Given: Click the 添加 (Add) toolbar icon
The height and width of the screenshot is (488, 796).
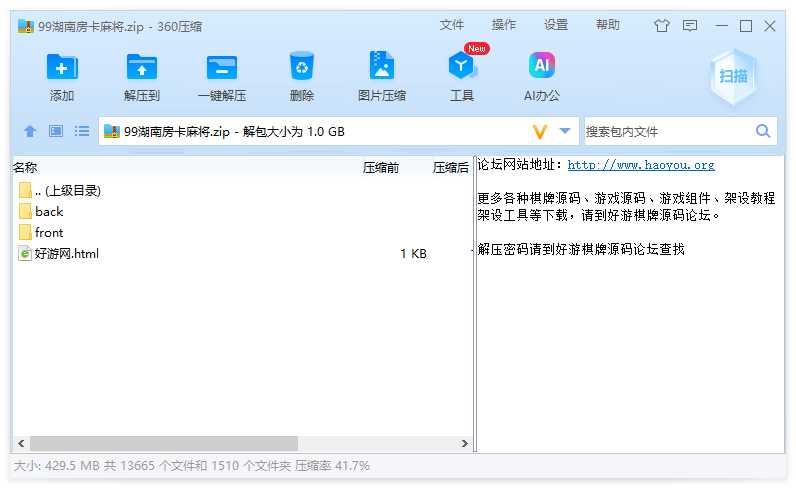Looking at the screenshot, I should (62, 67).
